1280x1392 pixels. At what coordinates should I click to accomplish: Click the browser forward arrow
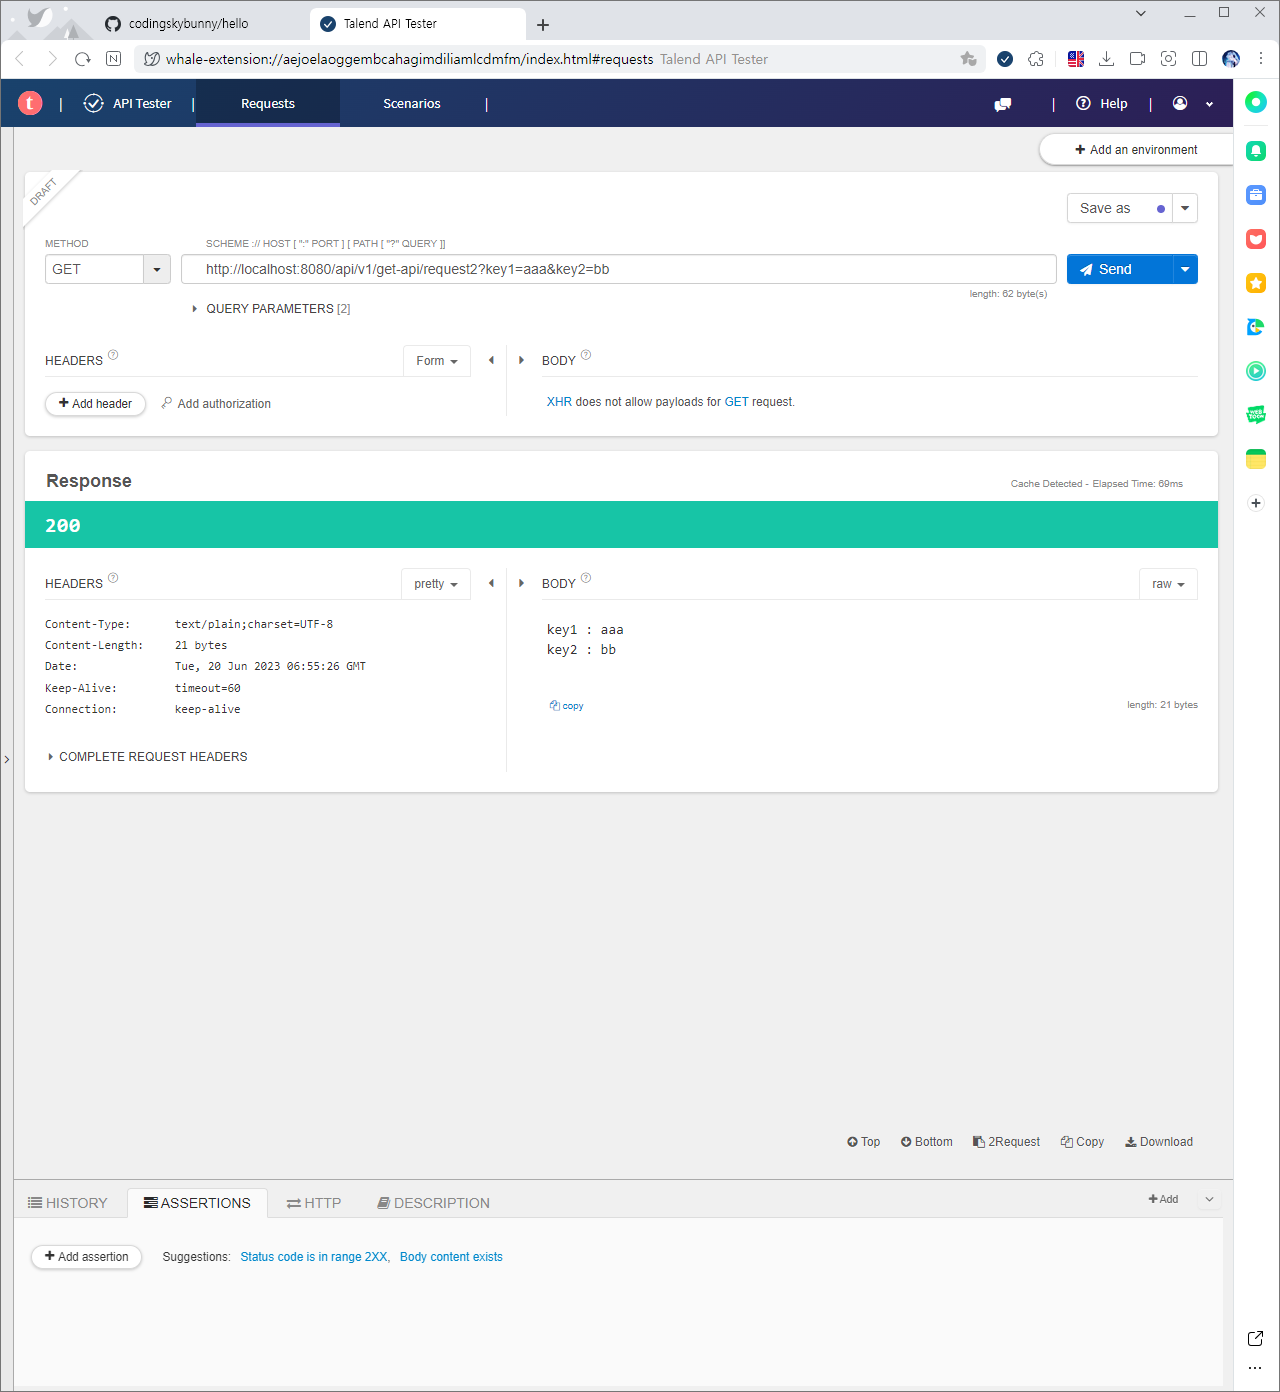pos(52,59)
